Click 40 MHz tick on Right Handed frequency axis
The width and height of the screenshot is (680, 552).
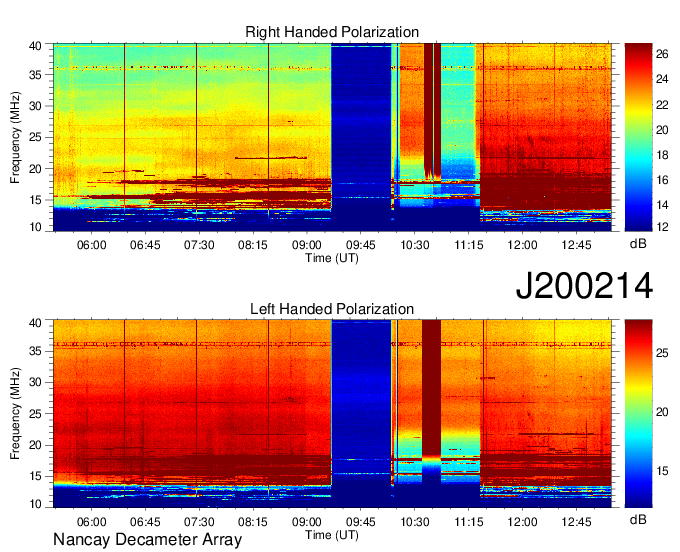click(x=35, y=46)
